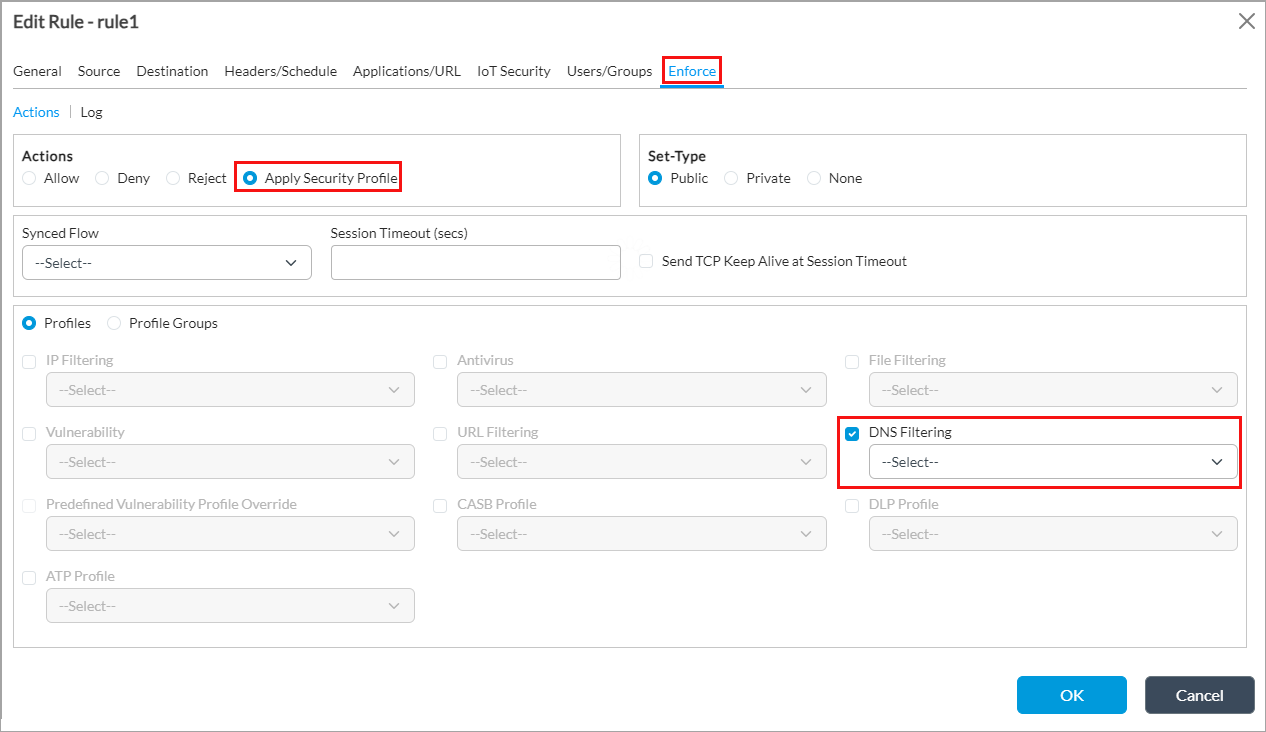Viewport: 1266px width, 732px height.
Task: Enable Send TCP Keep Alive checkbox
Action: click(646, 261)
